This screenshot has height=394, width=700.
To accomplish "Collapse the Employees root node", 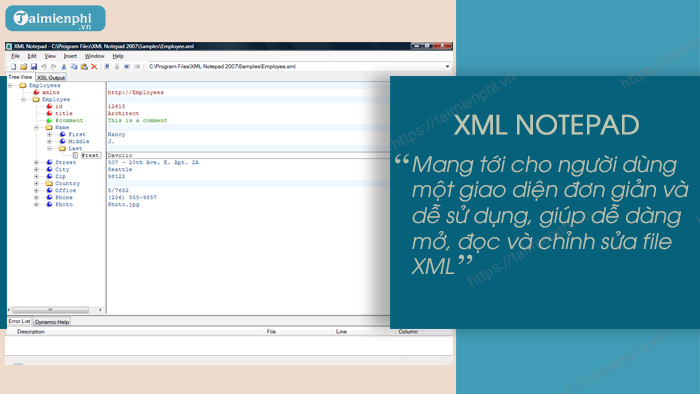I will pos(10,85).
